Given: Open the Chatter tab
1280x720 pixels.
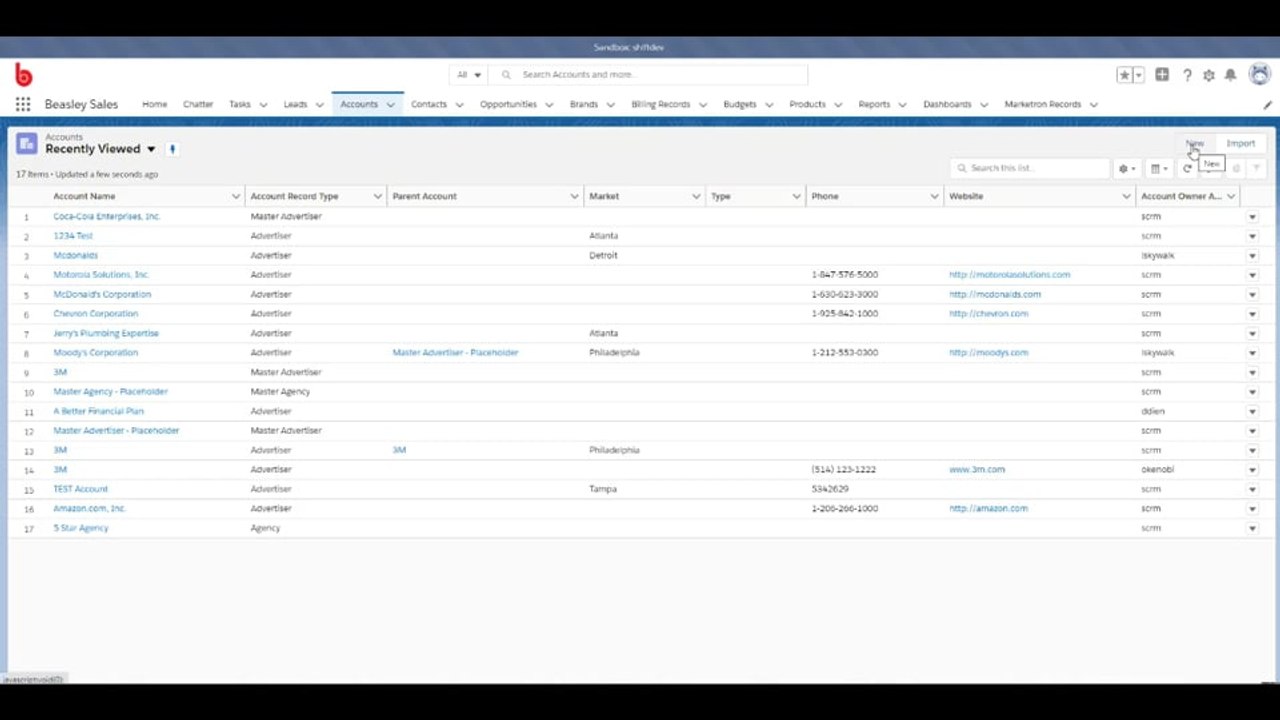Looking at the screenshot, I should [x=198, y=104].
